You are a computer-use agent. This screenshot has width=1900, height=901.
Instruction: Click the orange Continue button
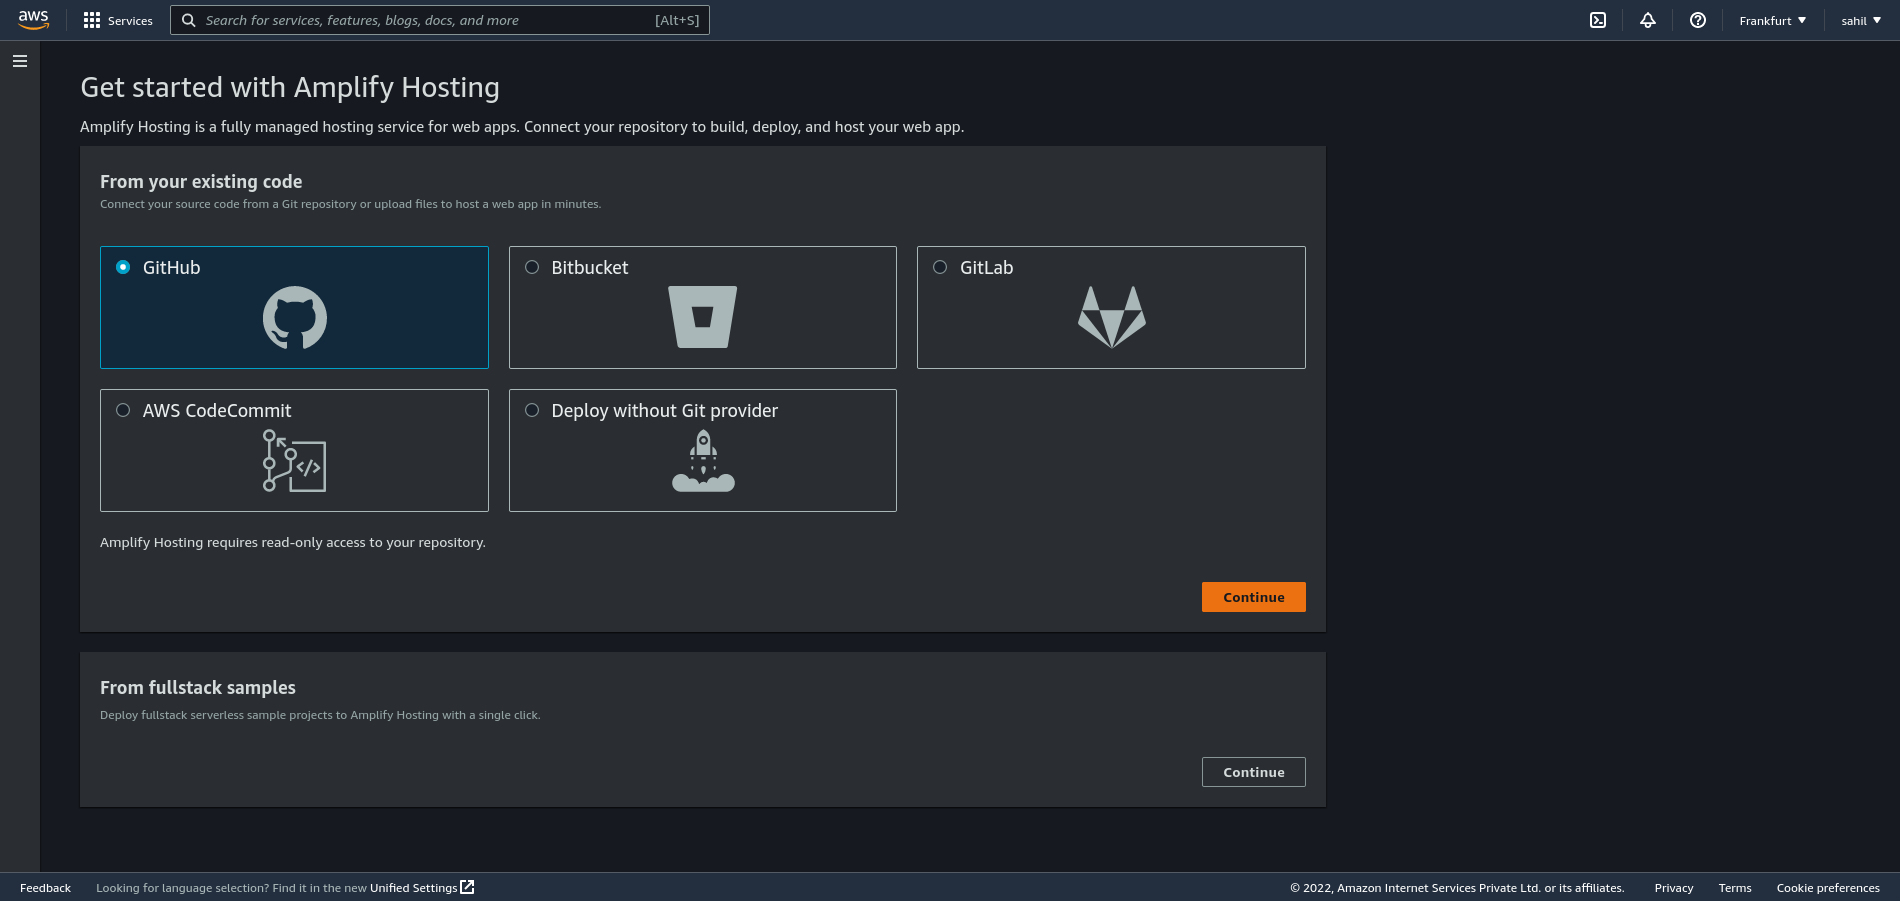1254,597
